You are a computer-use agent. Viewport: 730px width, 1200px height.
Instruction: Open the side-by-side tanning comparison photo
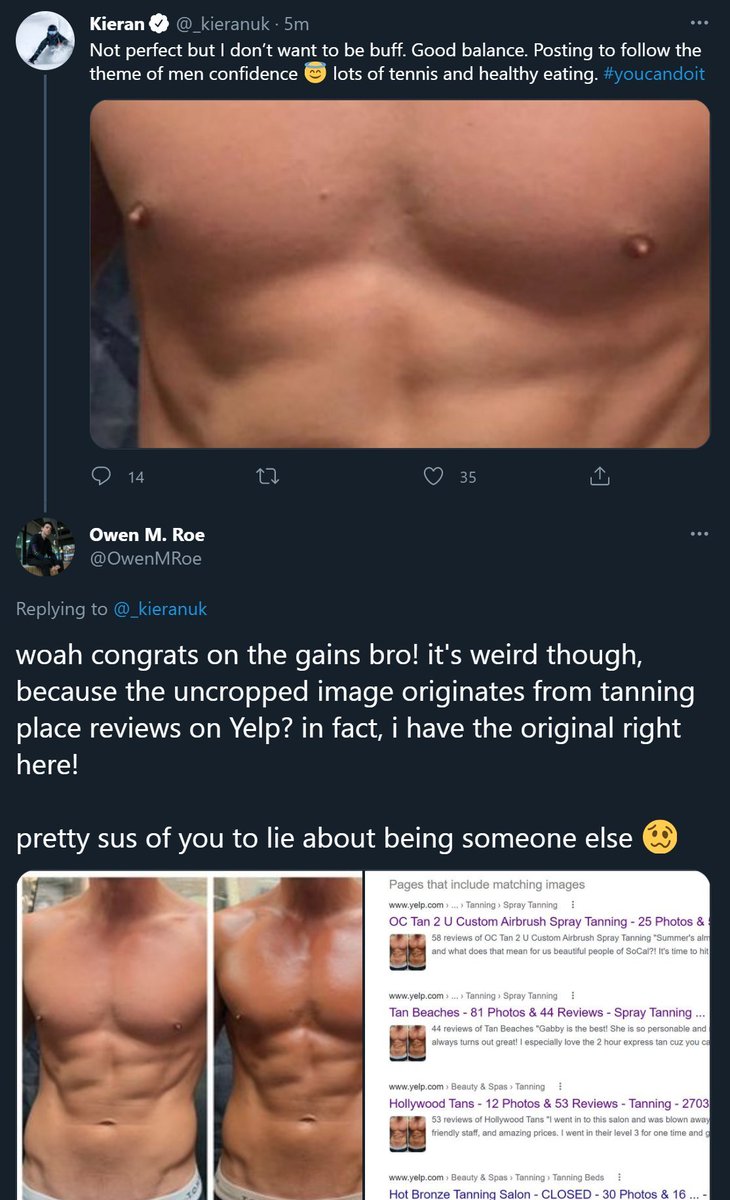tap(190, 1035)
